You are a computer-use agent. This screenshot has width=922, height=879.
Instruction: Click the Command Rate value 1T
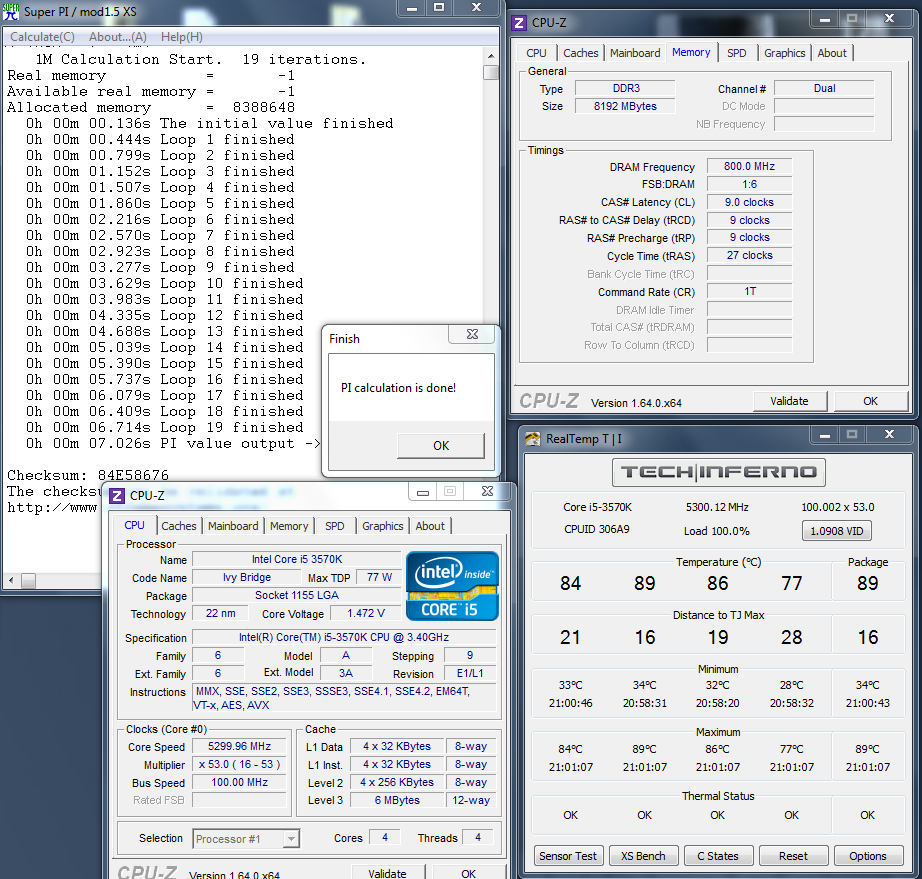[x=749, y=292]
